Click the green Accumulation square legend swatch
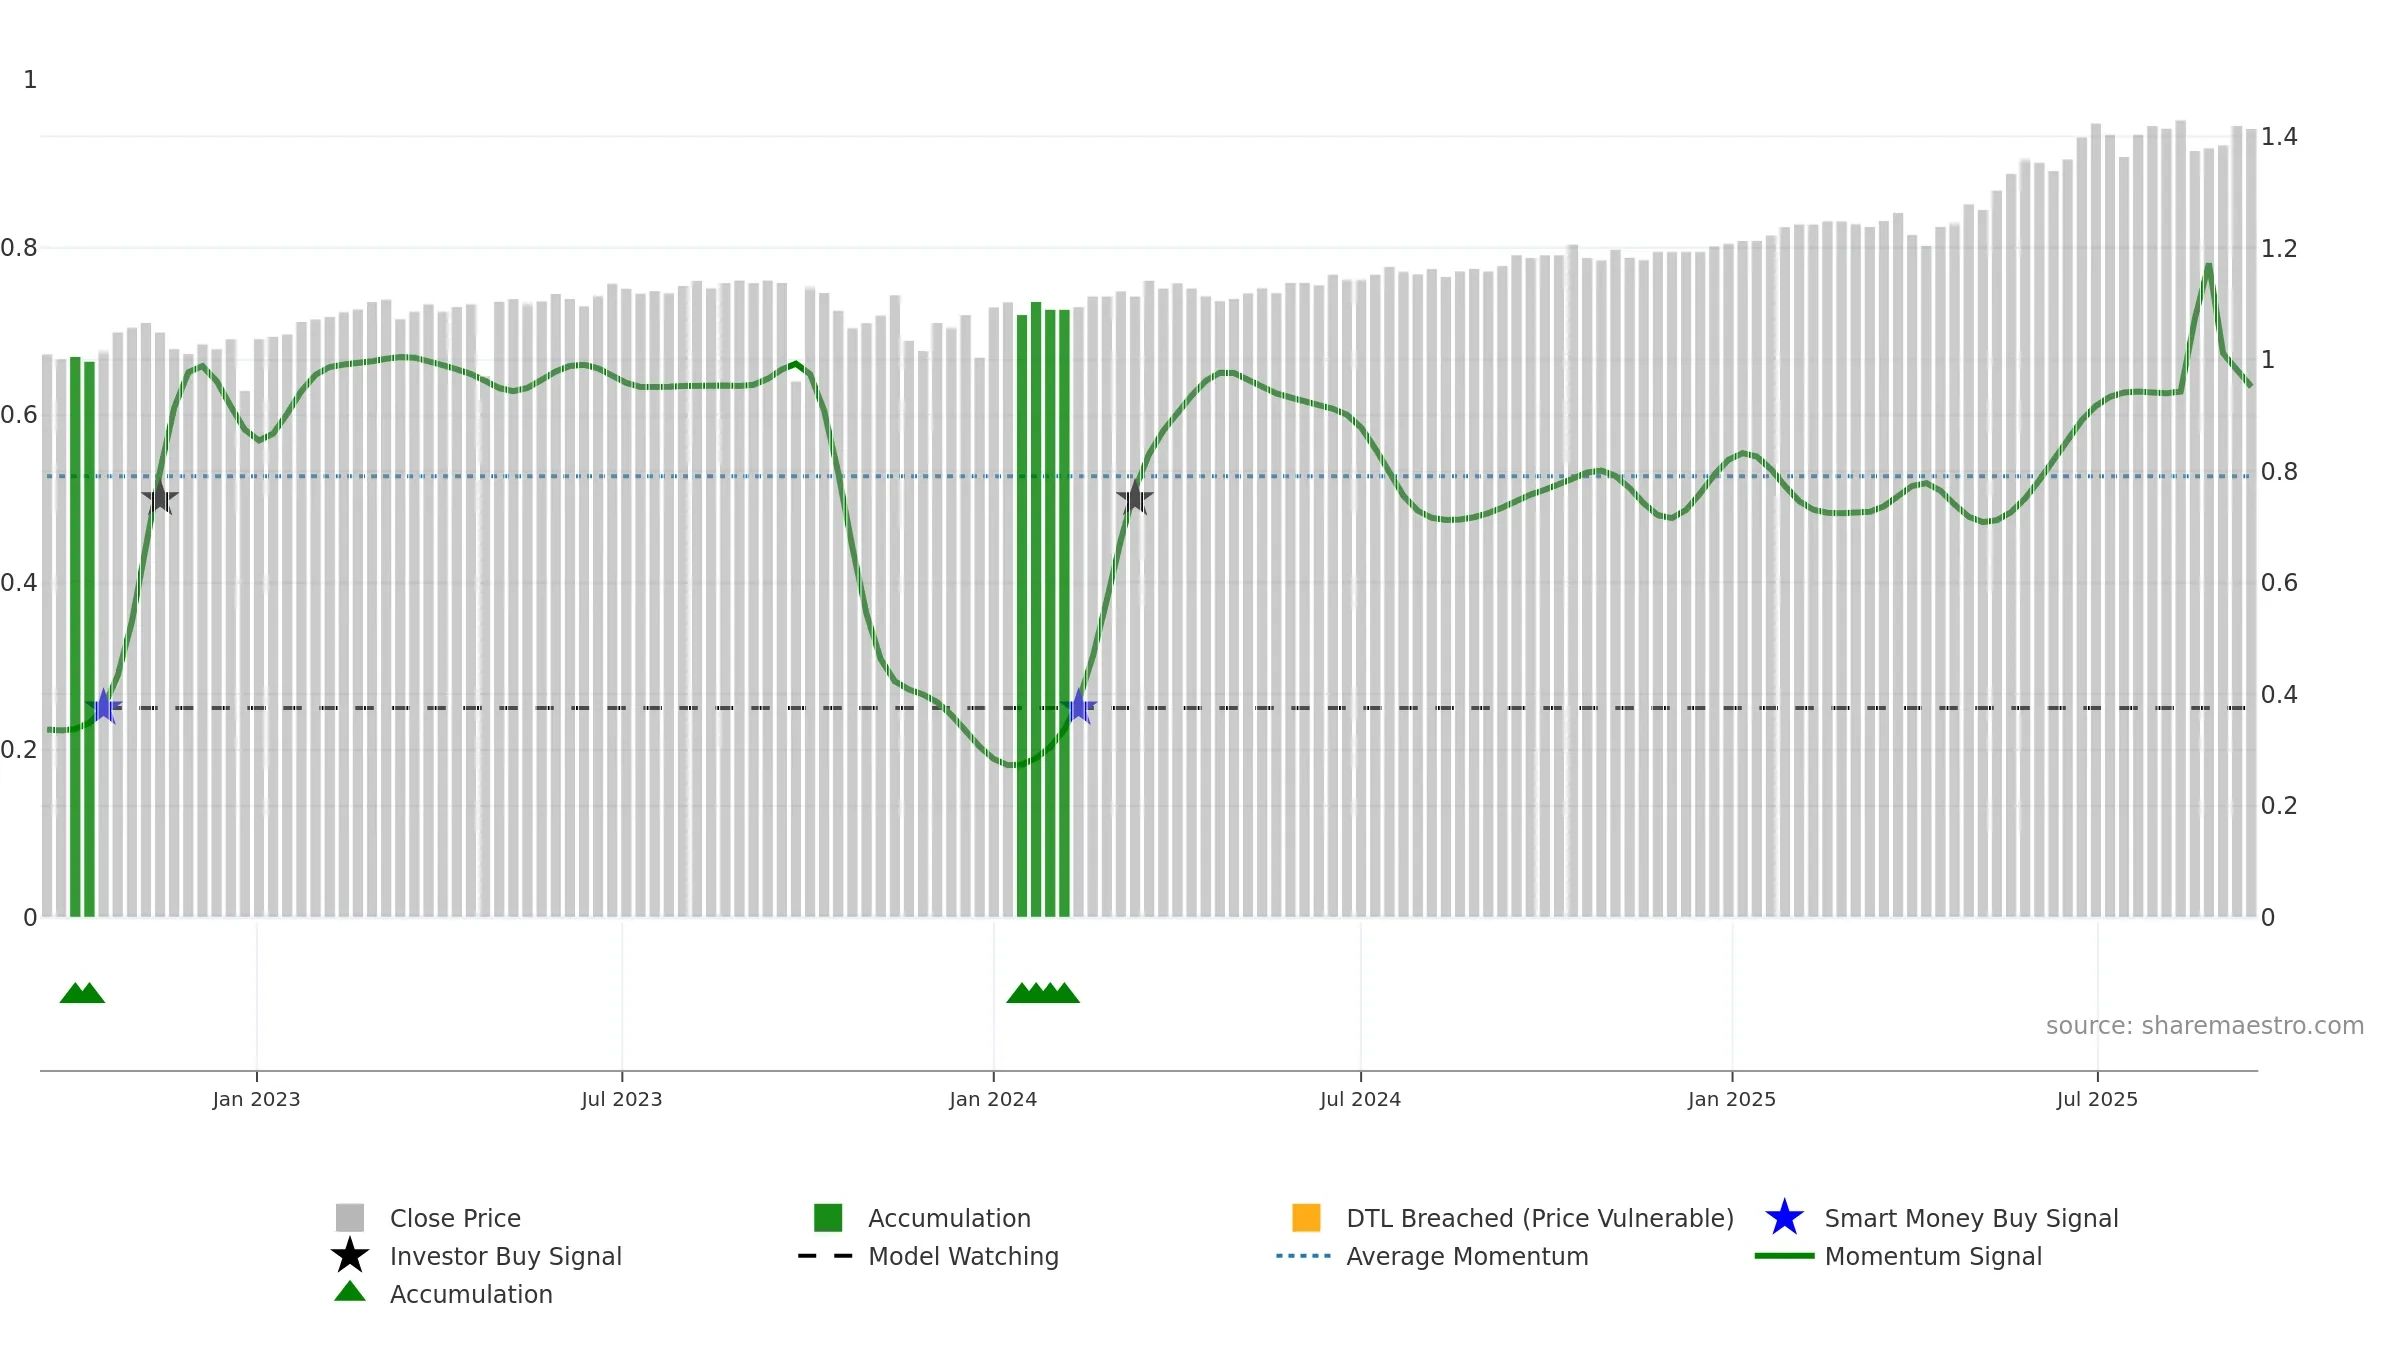 click(x=828, y=1217)
